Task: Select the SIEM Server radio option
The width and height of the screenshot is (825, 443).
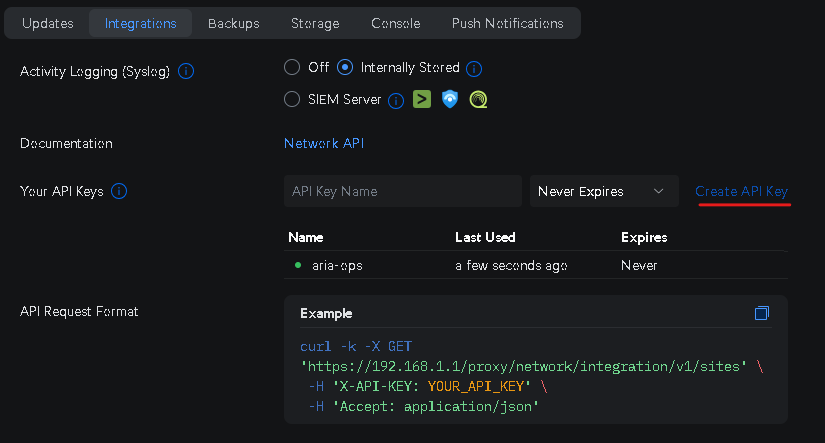Action: click(292, 99)
